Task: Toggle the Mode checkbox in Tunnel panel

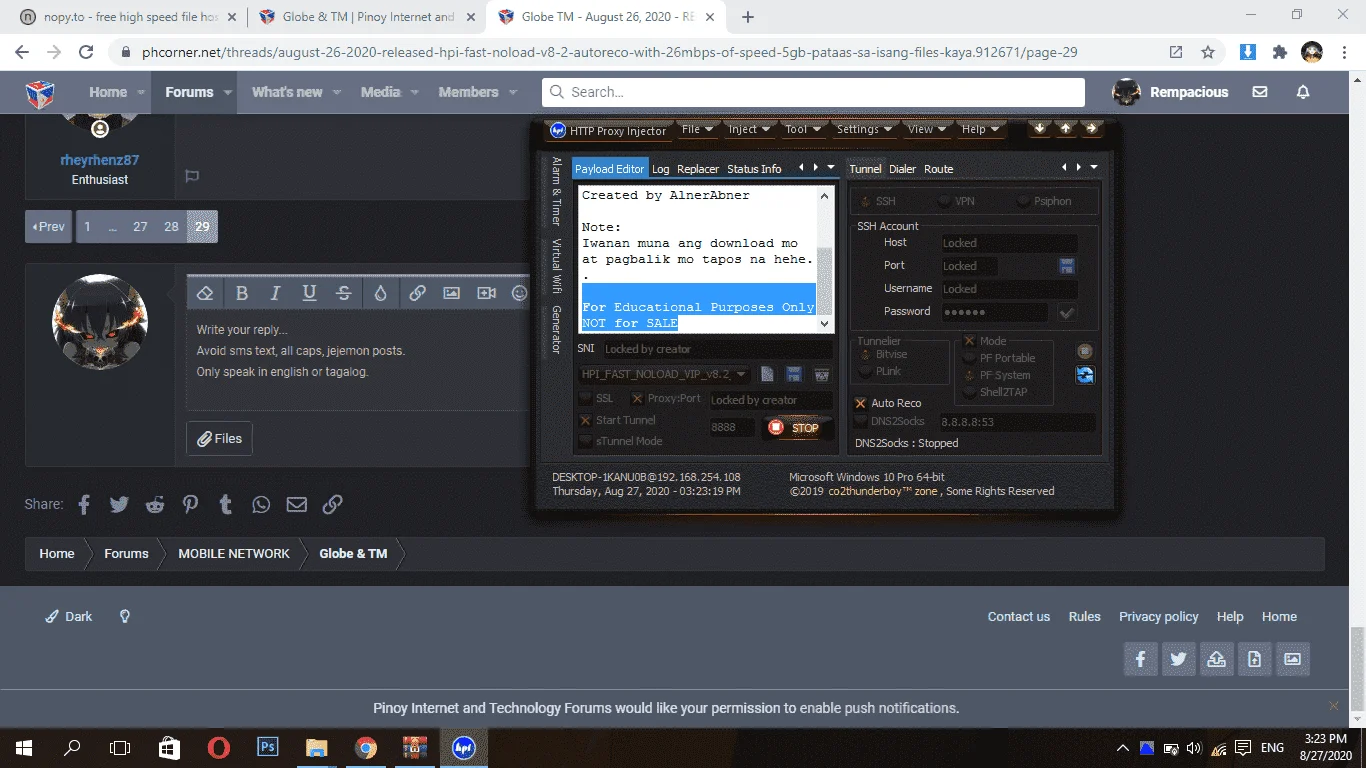Action: click(x=970, y=341)
